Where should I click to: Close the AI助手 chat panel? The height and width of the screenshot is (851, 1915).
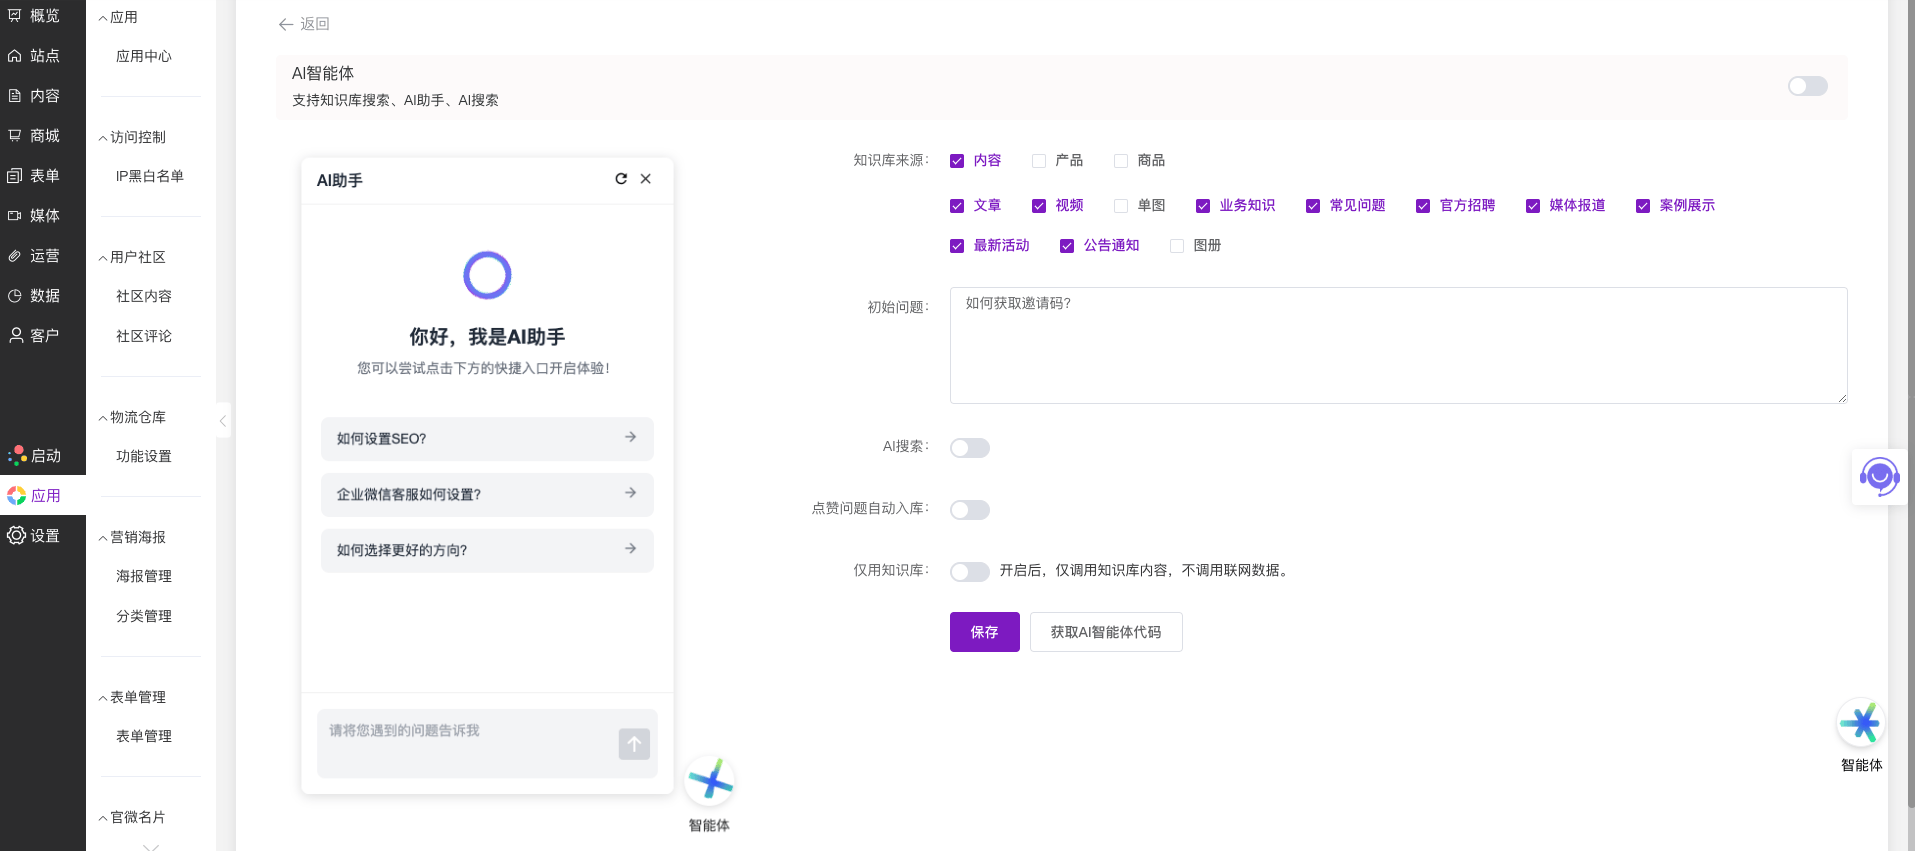coord(646,179)
